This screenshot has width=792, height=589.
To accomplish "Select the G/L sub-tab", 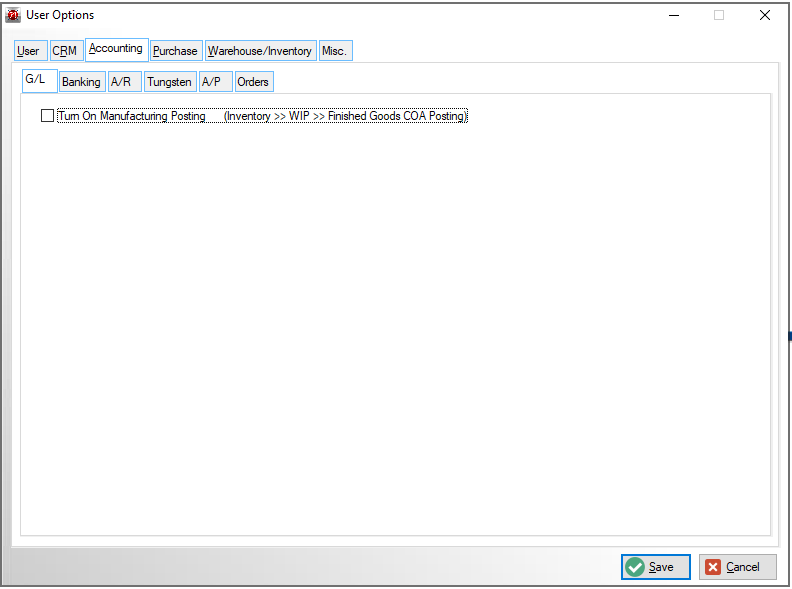I will [39, 80].
